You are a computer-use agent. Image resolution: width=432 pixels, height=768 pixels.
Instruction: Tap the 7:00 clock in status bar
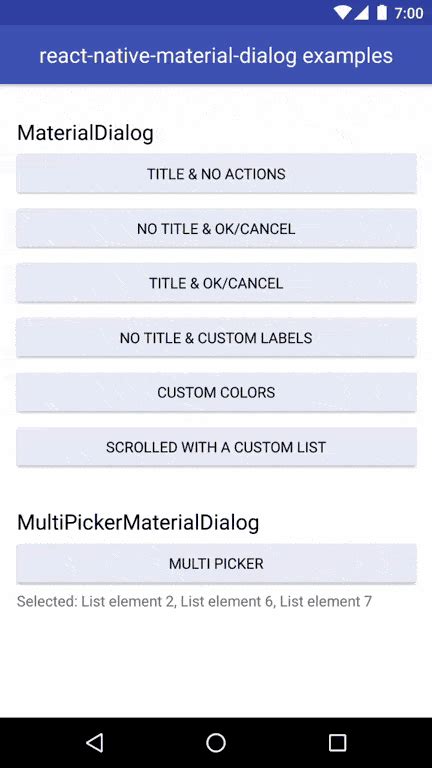click(x=409, y=13)
